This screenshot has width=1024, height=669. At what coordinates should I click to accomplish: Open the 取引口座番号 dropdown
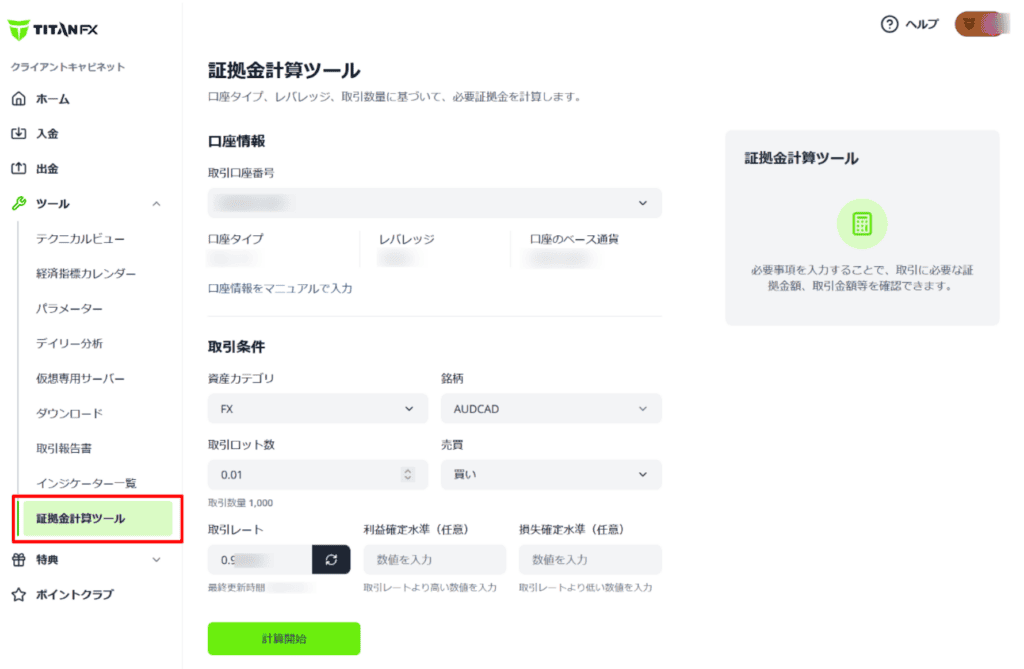[435, 203]
